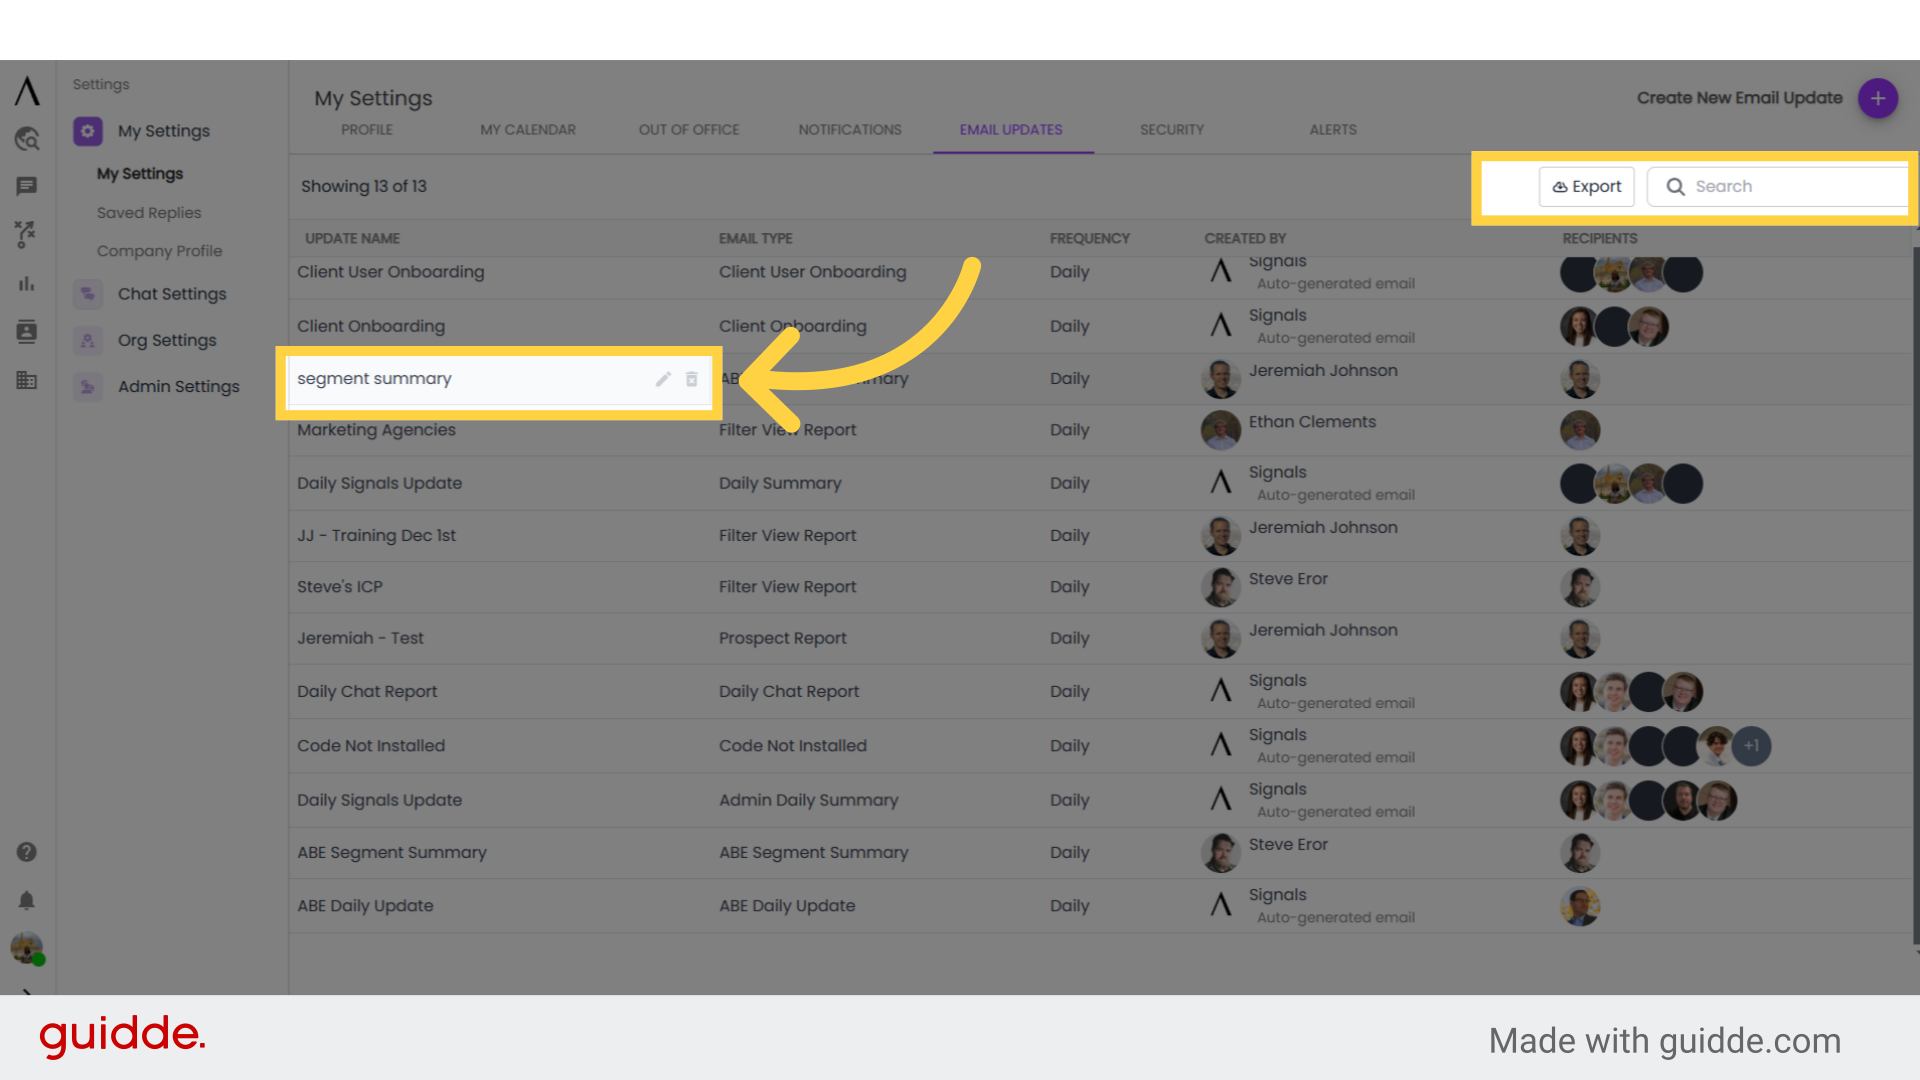Screen dimensions: 1920x1080
Task: Open the bar chart reports icon
Action: (27, 284)
